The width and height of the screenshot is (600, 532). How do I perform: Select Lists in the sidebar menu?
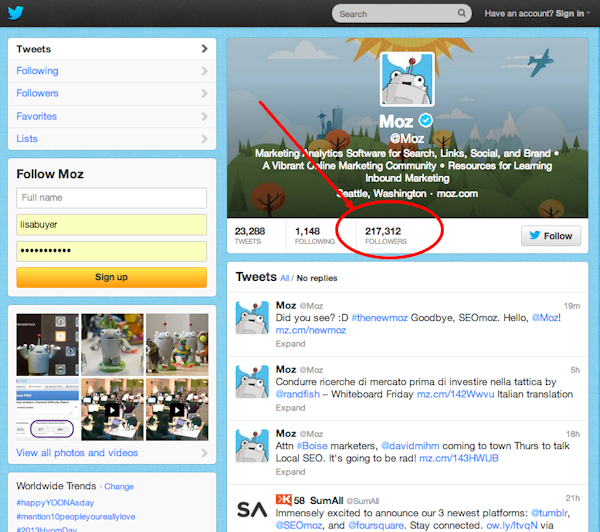point(112,139)
